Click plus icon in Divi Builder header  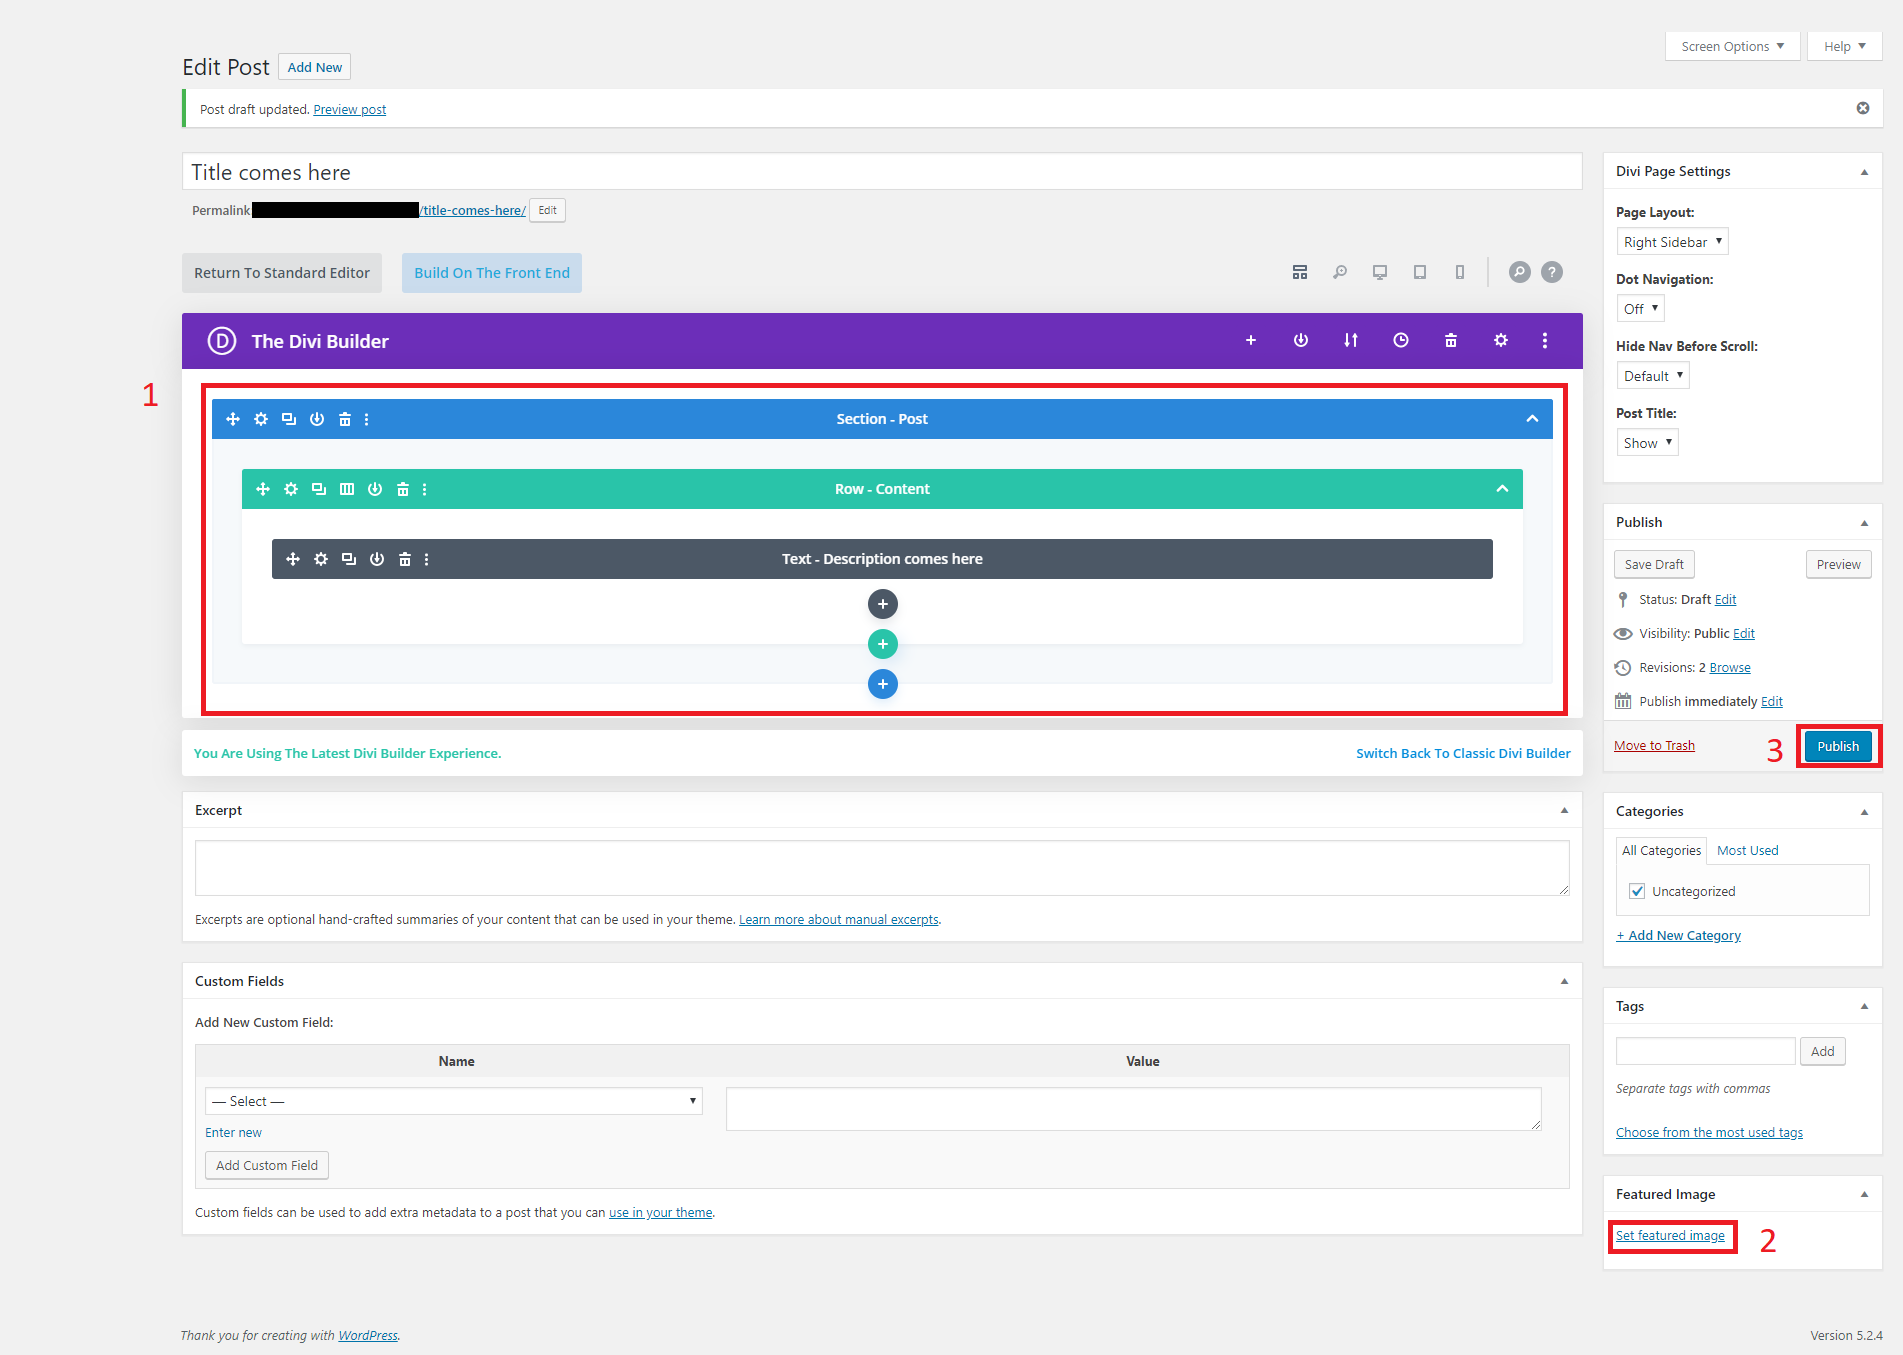[x=1251, y=341]
